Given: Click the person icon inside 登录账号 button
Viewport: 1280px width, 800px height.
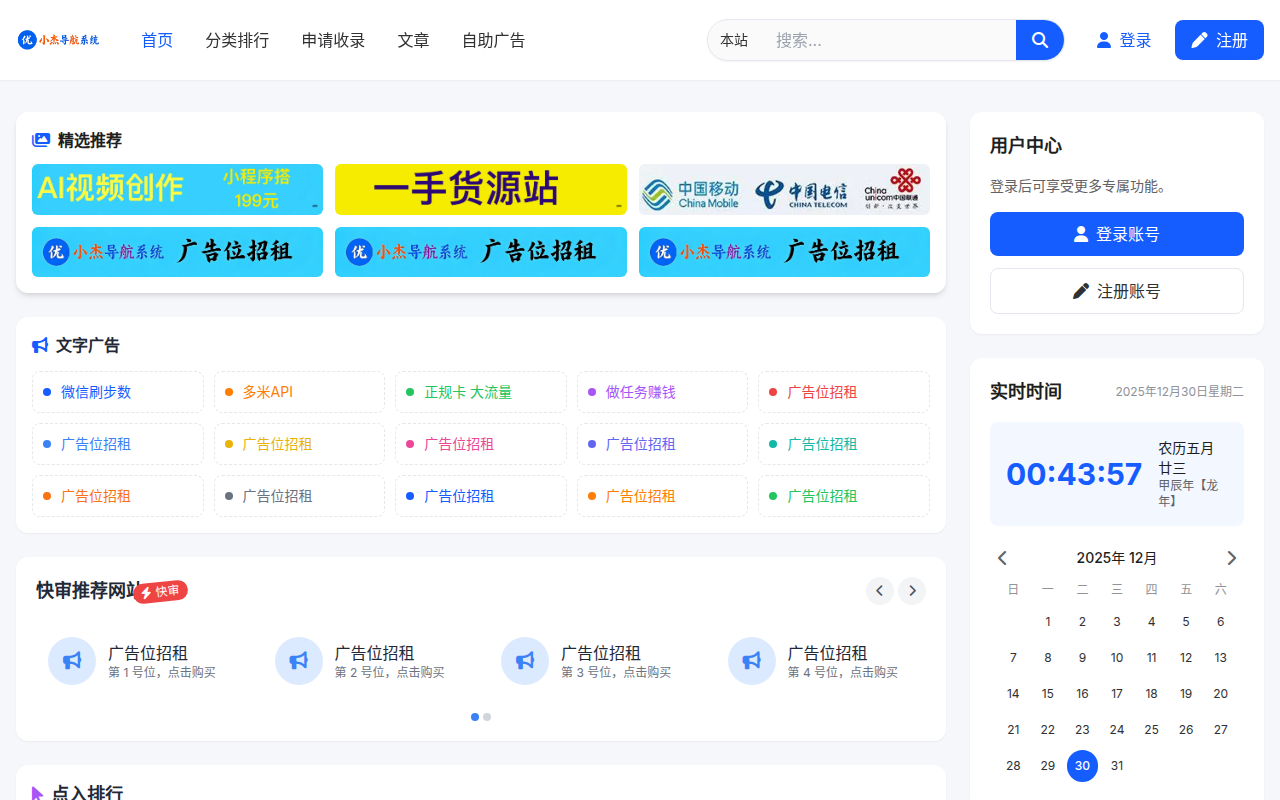Looking at the screenshot, I should (x=1080, y=233).
